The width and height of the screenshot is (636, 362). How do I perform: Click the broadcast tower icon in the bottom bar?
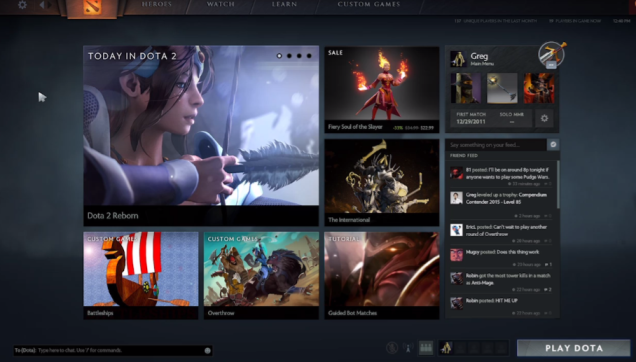[408, 348]
